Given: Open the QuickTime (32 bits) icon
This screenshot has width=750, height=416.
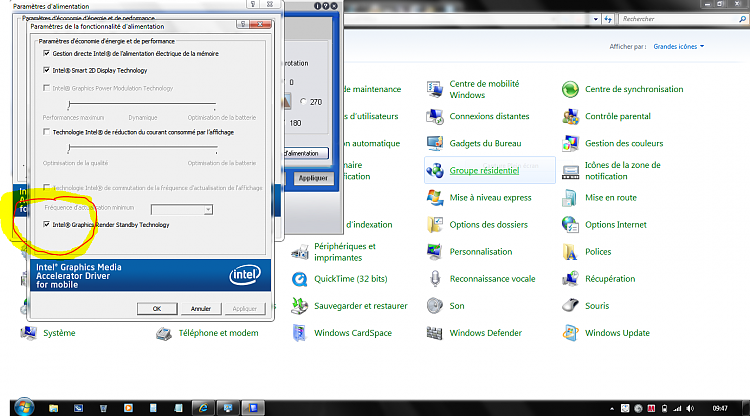Looking at the screenshot, I should (x=299, y=279).
